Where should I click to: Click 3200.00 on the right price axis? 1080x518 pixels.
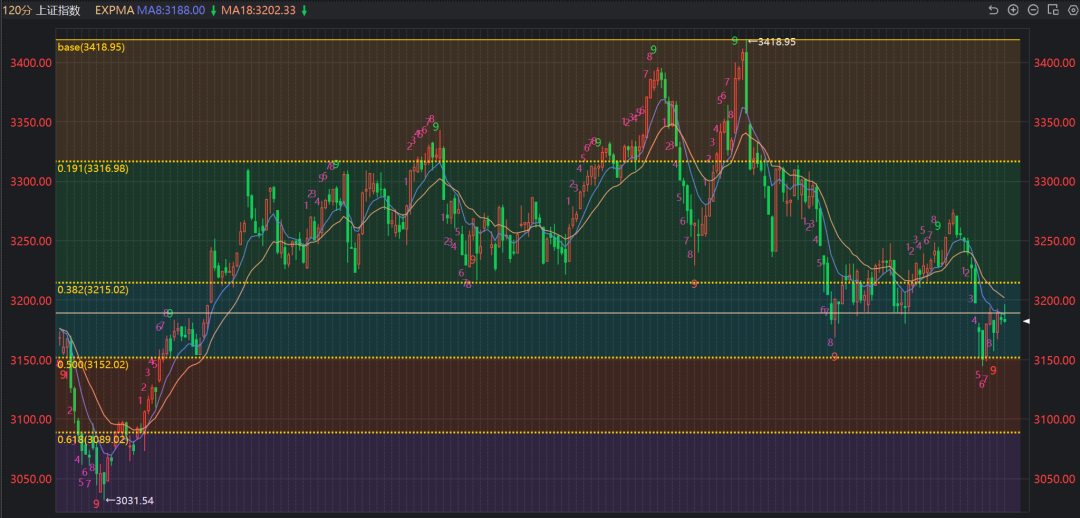point(1054,301)
